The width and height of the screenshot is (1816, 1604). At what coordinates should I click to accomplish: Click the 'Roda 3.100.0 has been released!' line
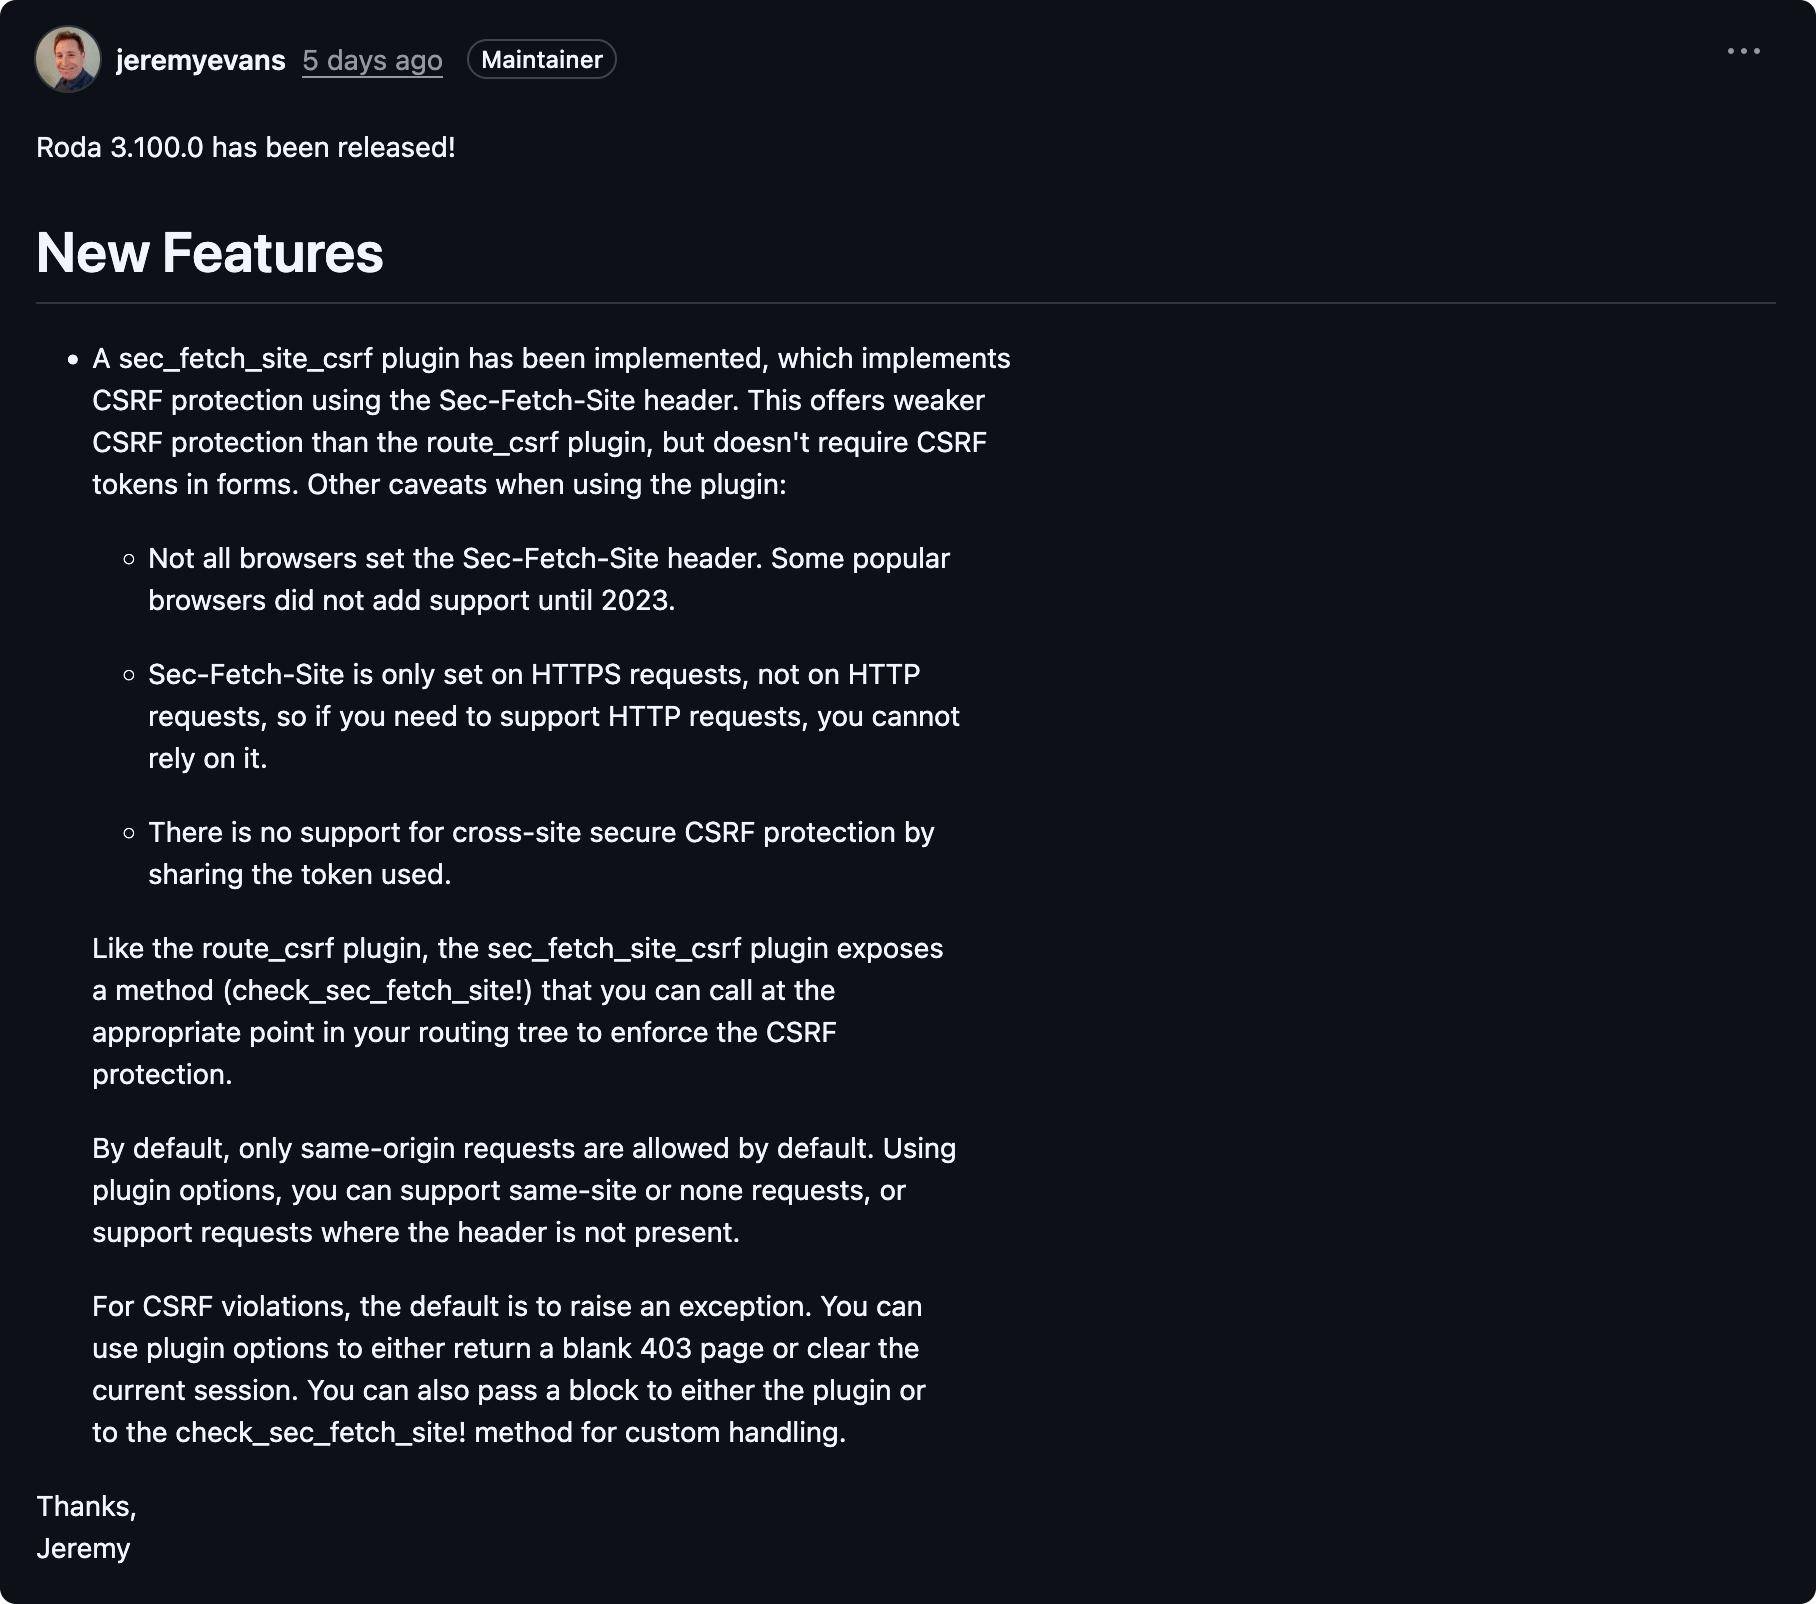point(246,147)
